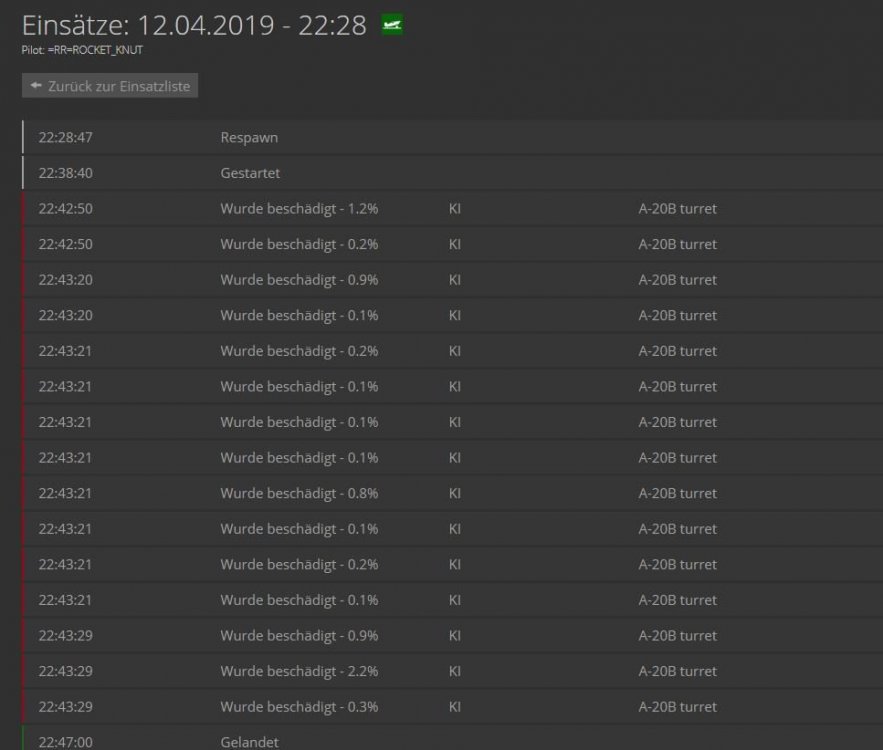Select the 0.9% damage entry at 22:43:20

coord(299,280)
